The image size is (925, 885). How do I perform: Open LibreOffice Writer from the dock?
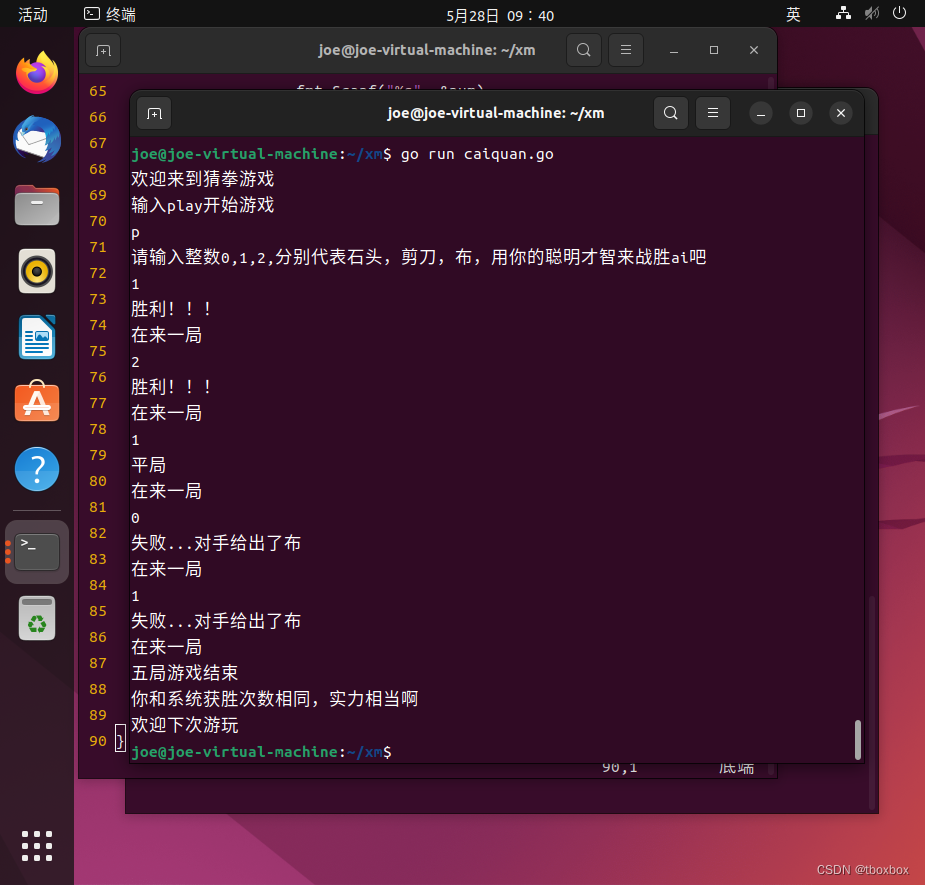tap(37, 337)
